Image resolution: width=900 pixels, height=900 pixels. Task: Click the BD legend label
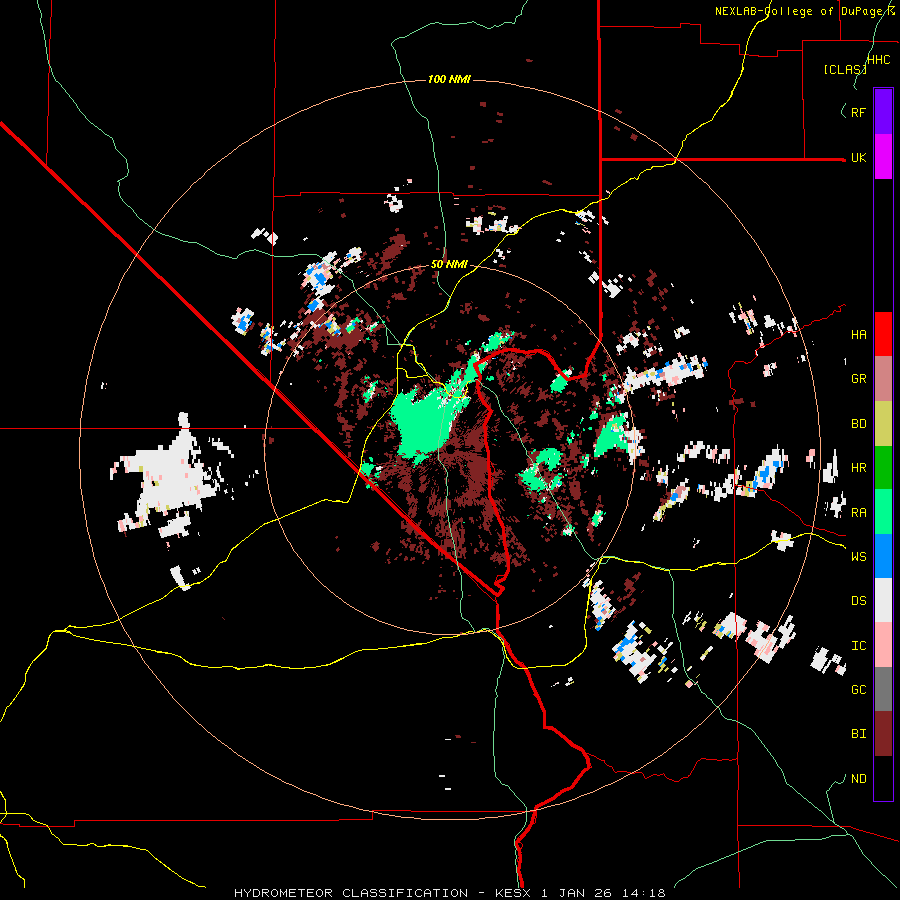pos(858,424)
